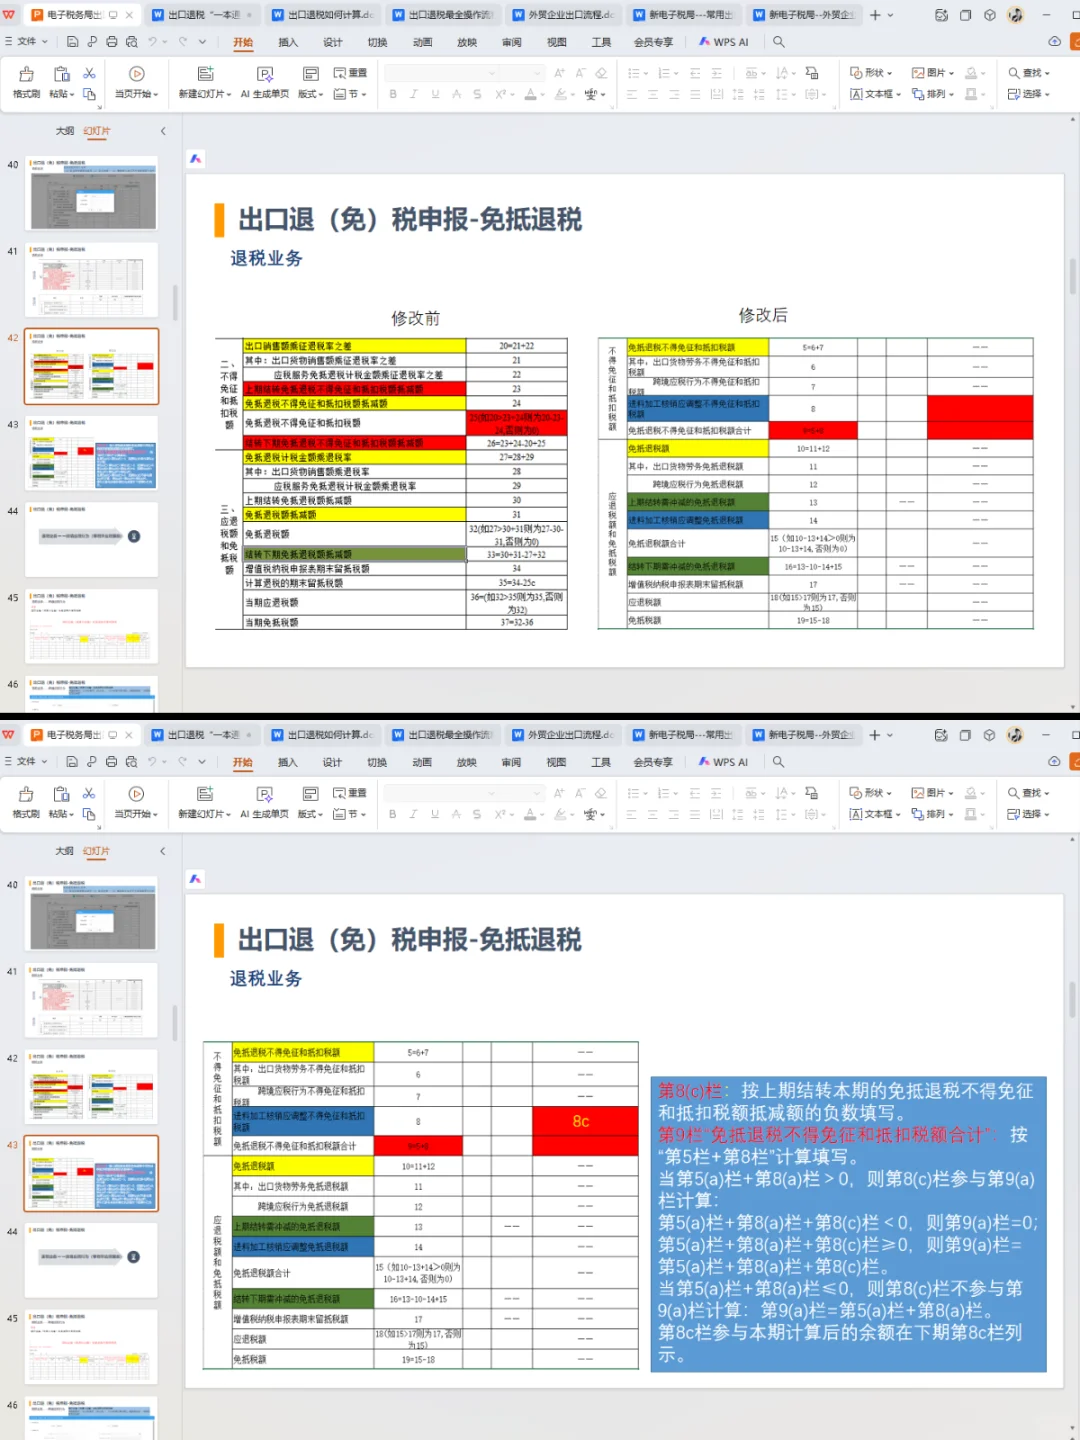Toggle italic formatting
The image size is (1080, 1440).
click(413, 93)
